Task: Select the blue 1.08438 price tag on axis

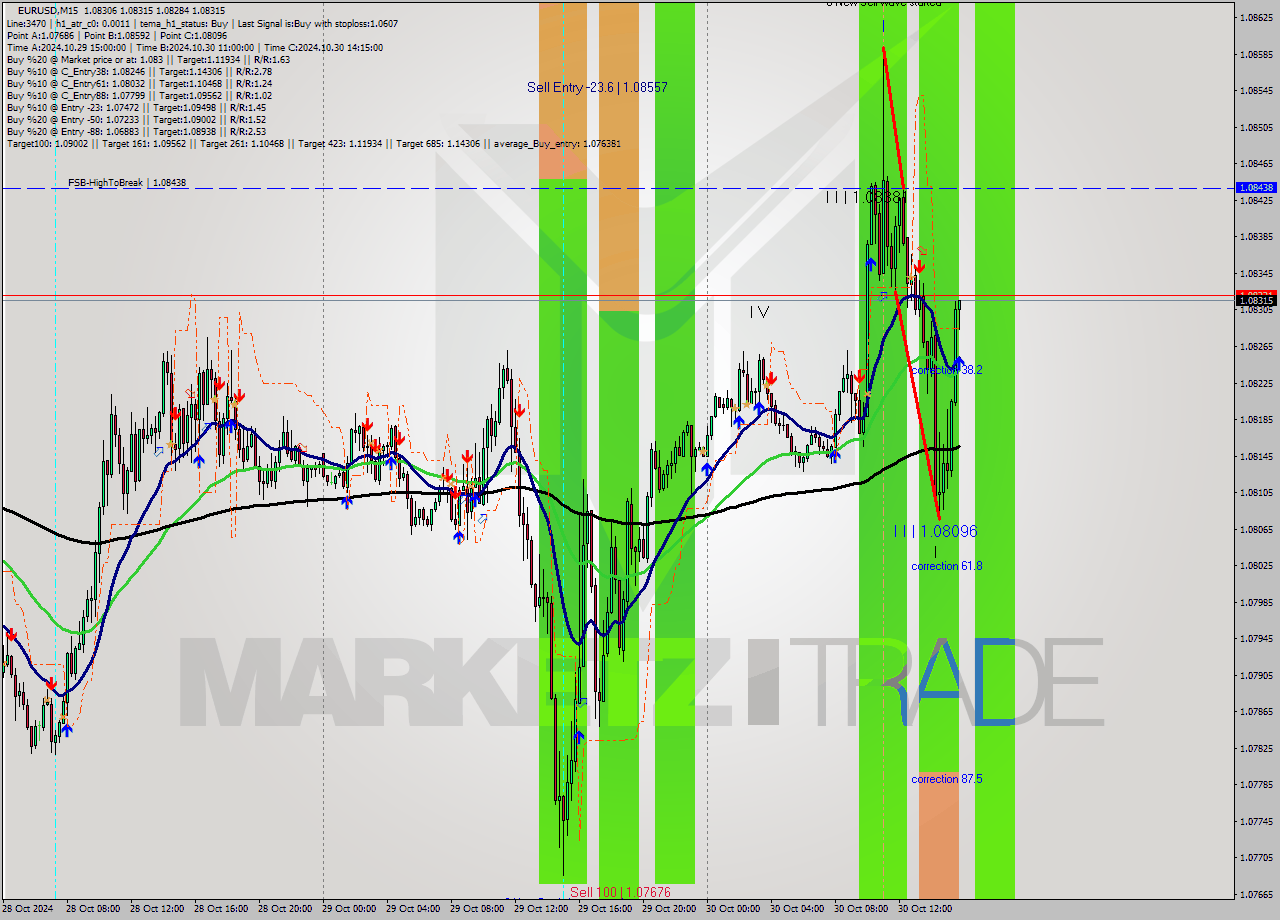Action: pyautogui.click(x=1255, y=187)
